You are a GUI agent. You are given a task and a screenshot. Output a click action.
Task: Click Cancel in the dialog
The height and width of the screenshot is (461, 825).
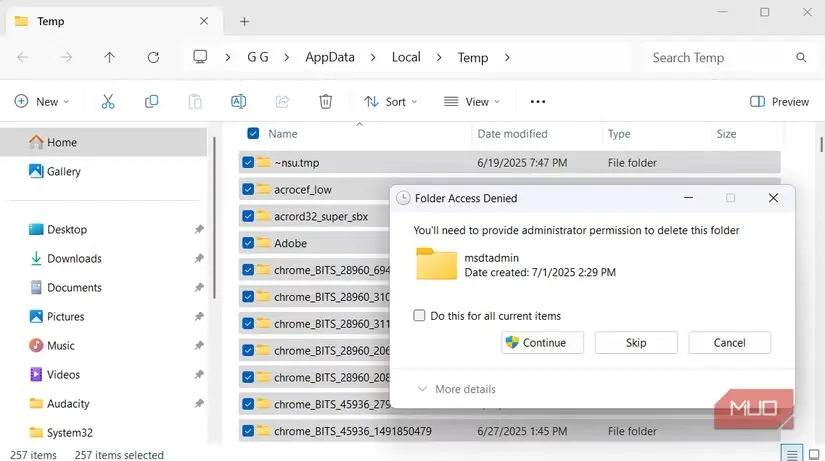(729, 343)
